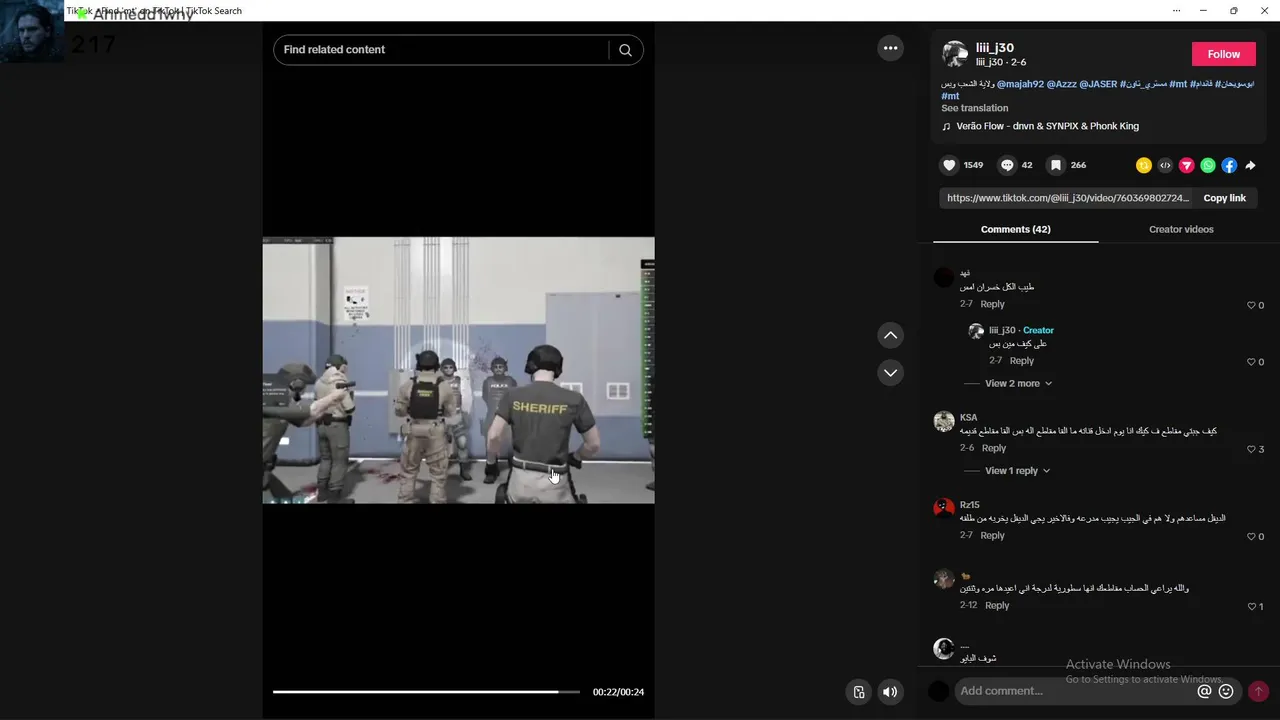Mute the video with speaker icon
The width and height of the screenshot is (1280, 720).
point(890,692)
